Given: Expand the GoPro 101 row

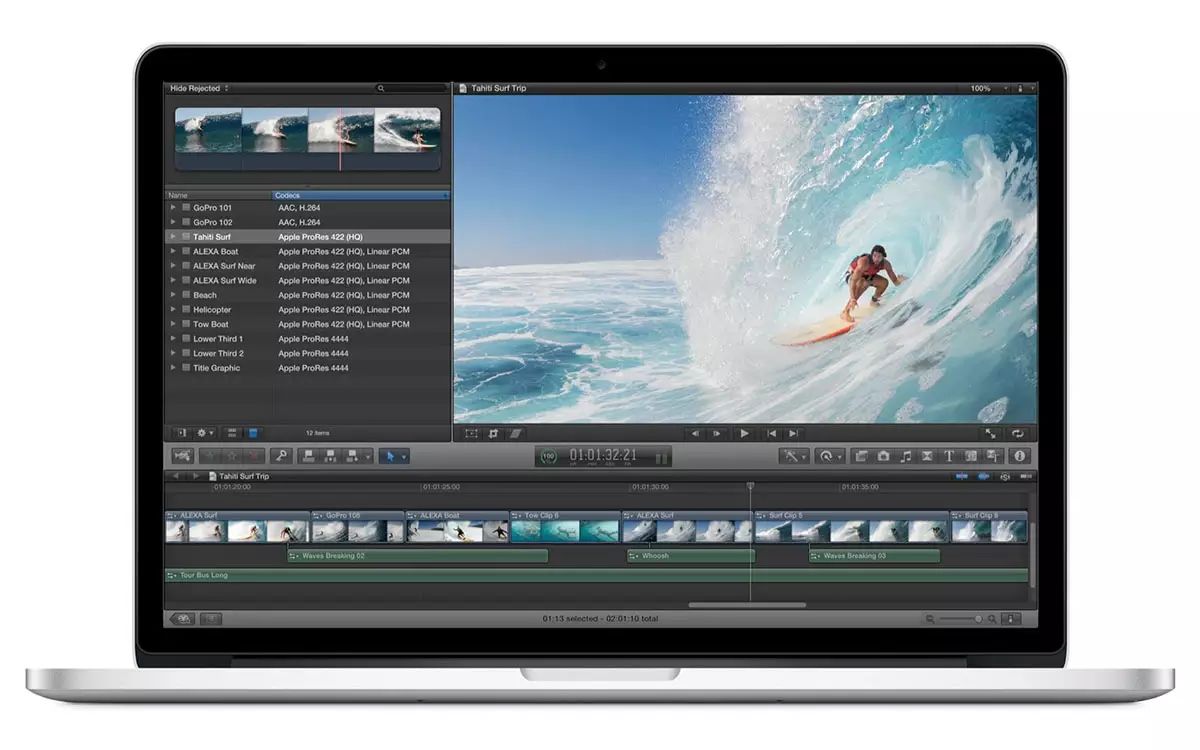Looking at the screenshot, I should 173,208.
